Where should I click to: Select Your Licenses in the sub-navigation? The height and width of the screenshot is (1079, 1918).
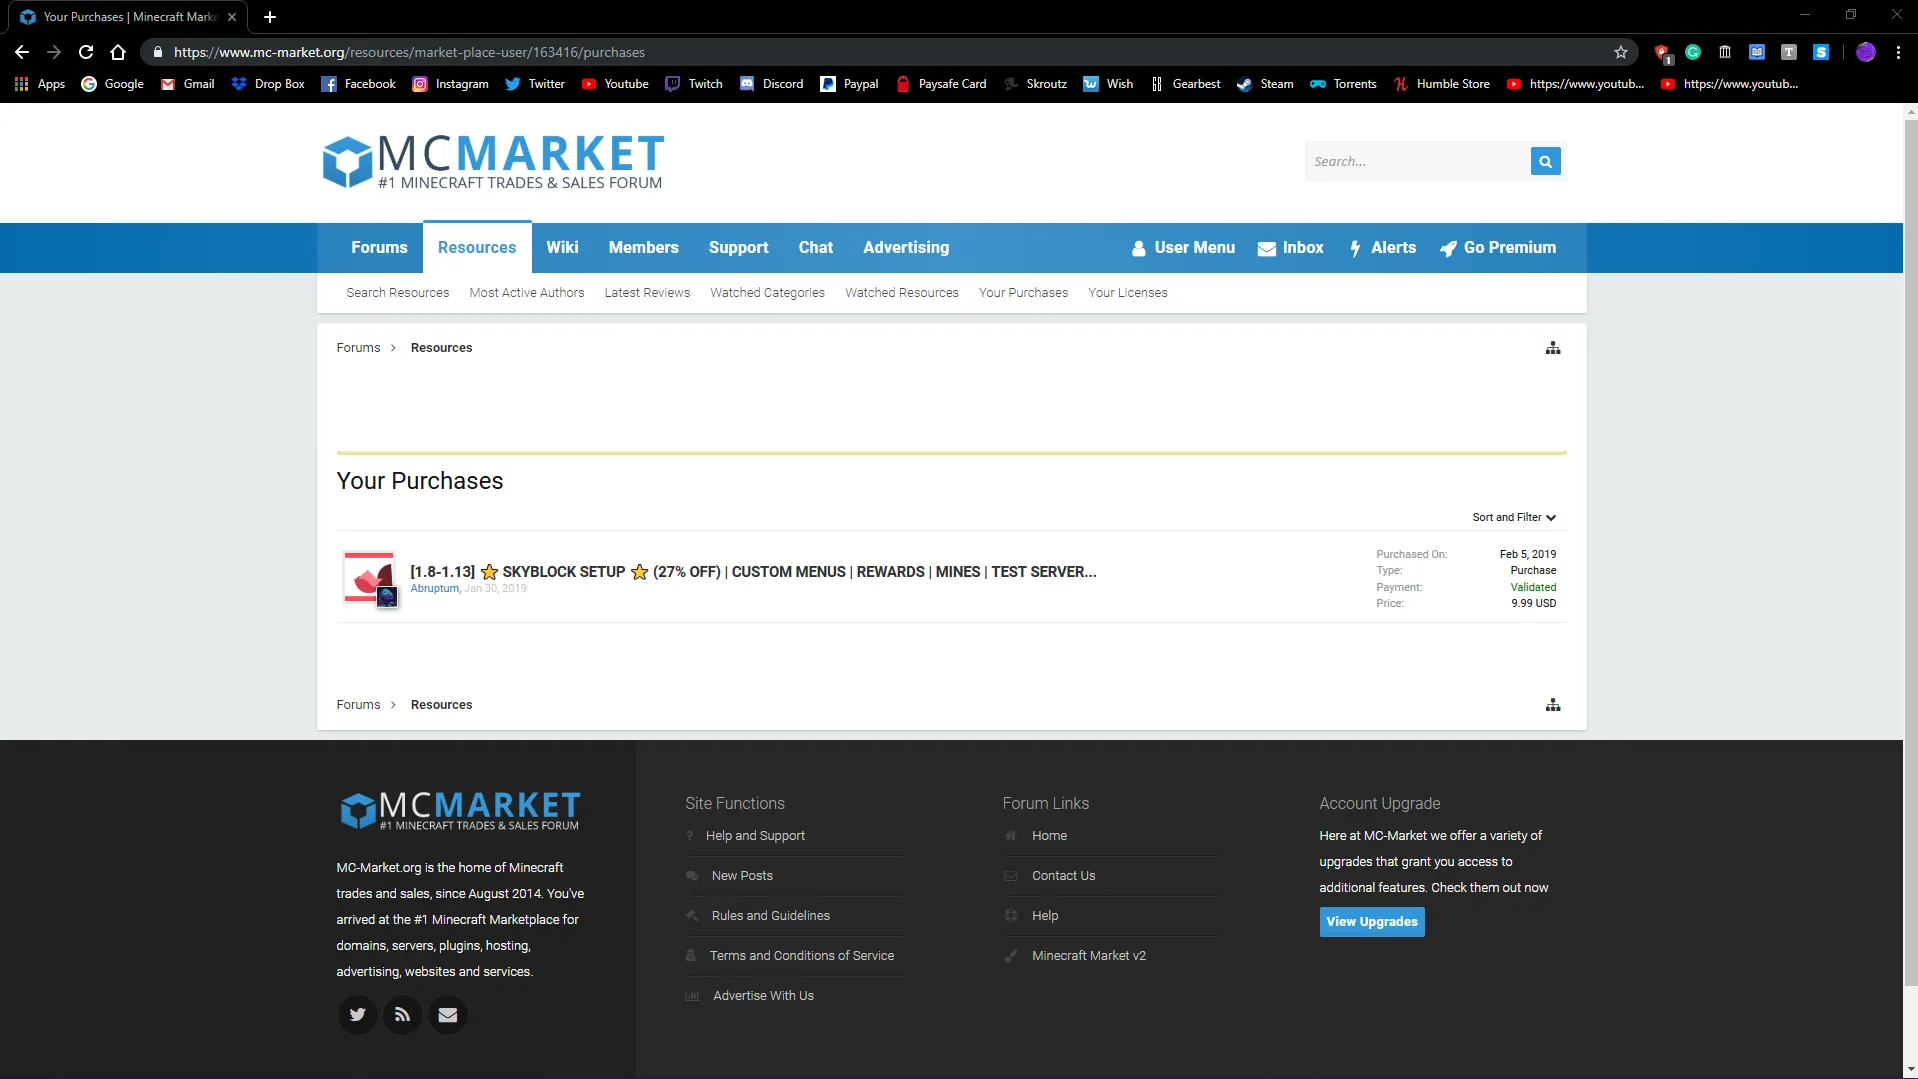[1127, 293]
